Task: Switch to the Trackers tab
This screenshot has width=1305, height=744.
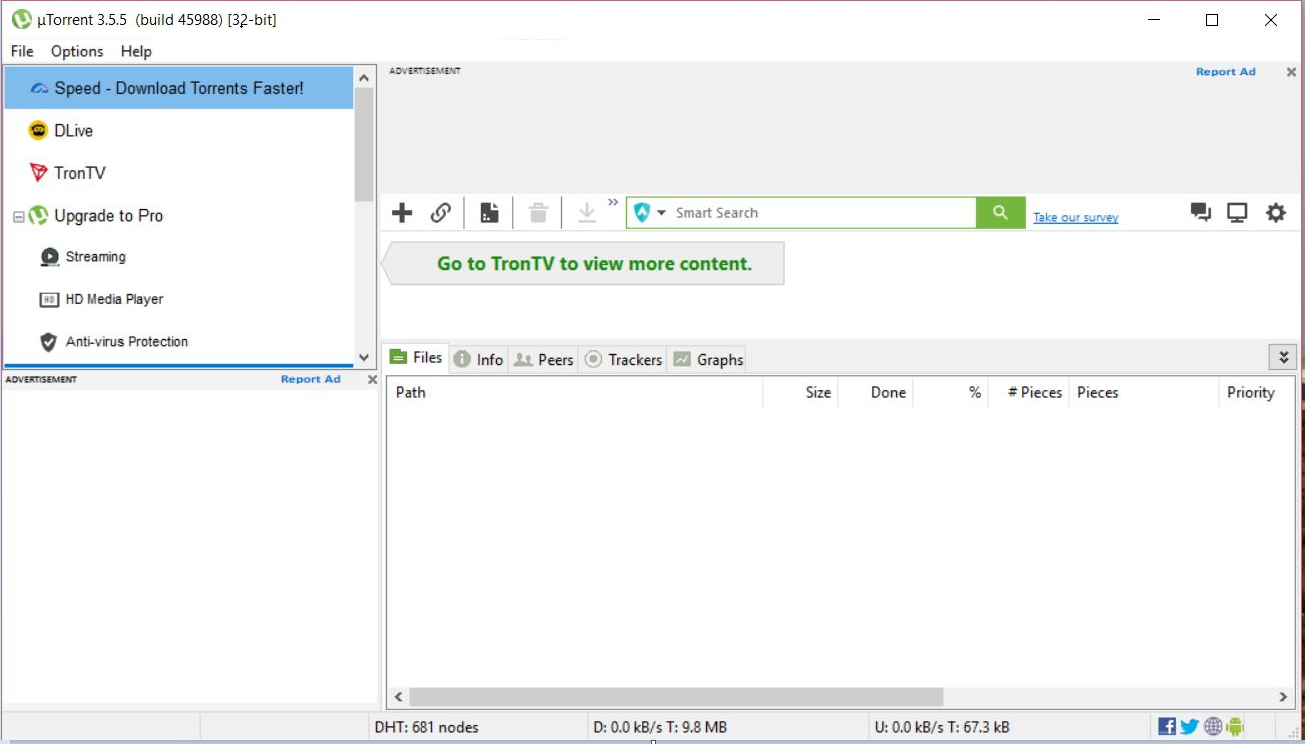Action: [623, 359]
